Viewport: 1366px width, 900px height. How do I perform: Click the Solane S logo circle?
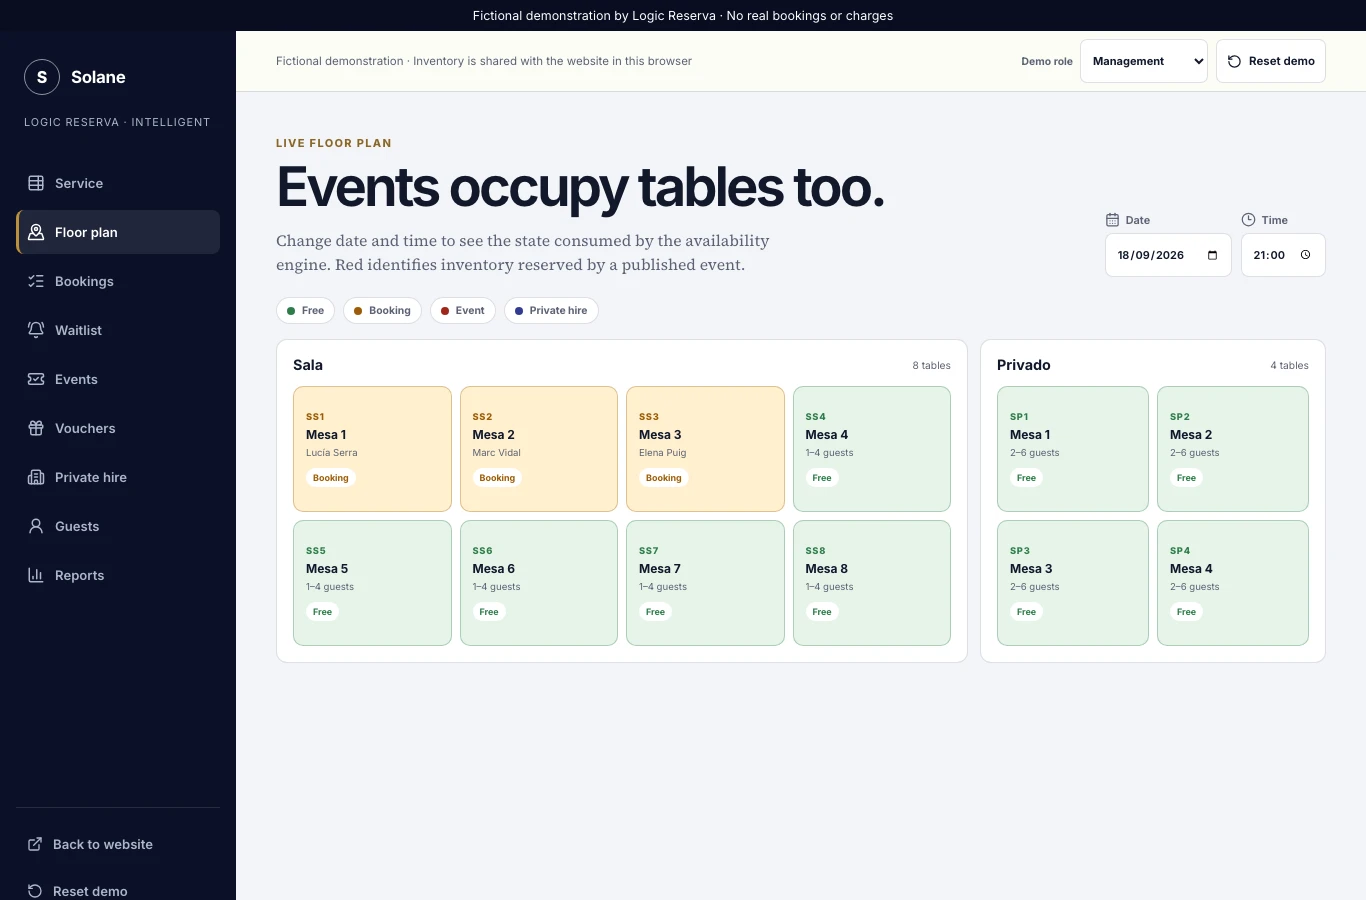point(42,77)
